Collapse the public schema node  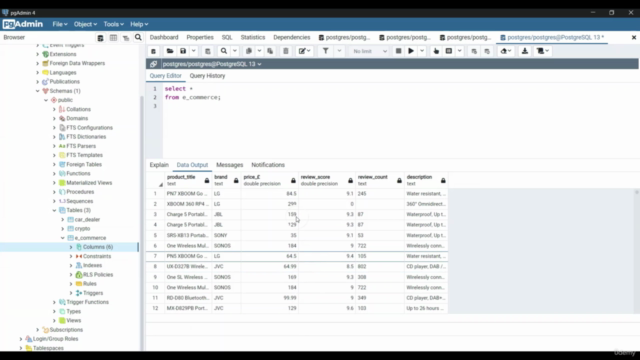click(46, 100)
